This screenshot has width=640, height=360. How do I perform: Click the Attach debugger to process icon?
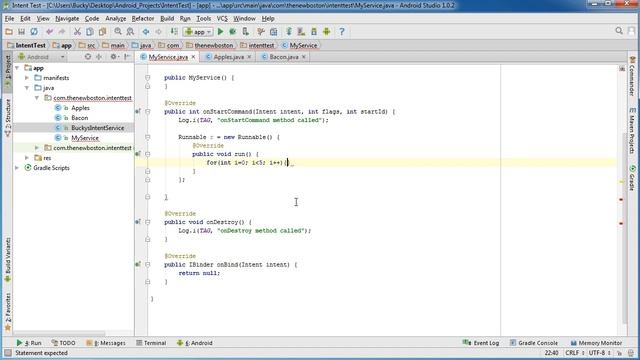tap(245, 32)
